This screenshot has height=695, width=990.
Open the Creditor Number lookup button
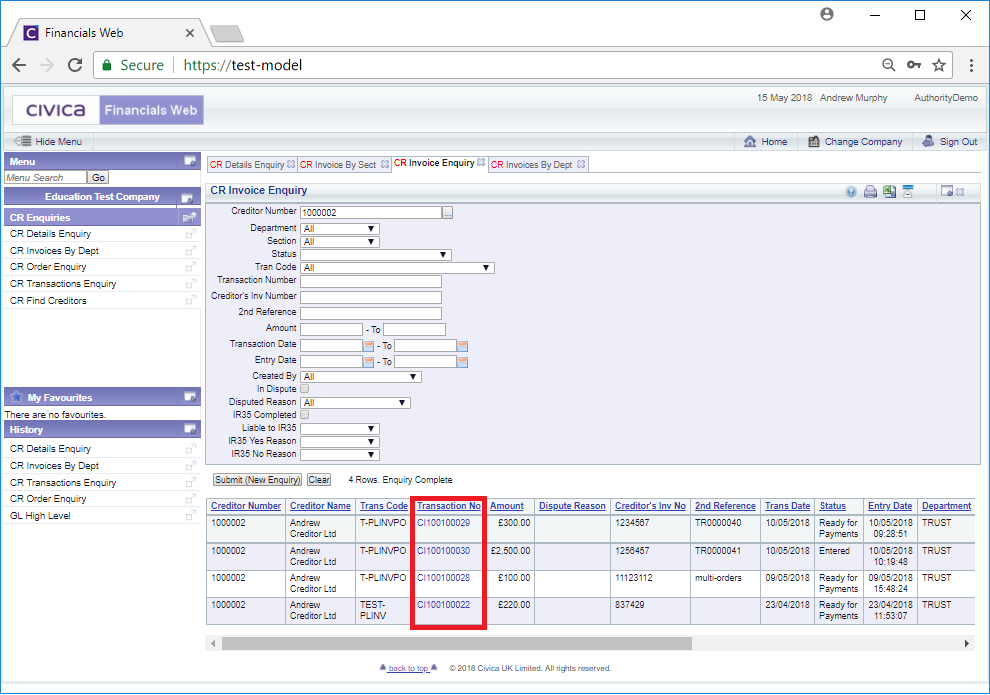447,213
